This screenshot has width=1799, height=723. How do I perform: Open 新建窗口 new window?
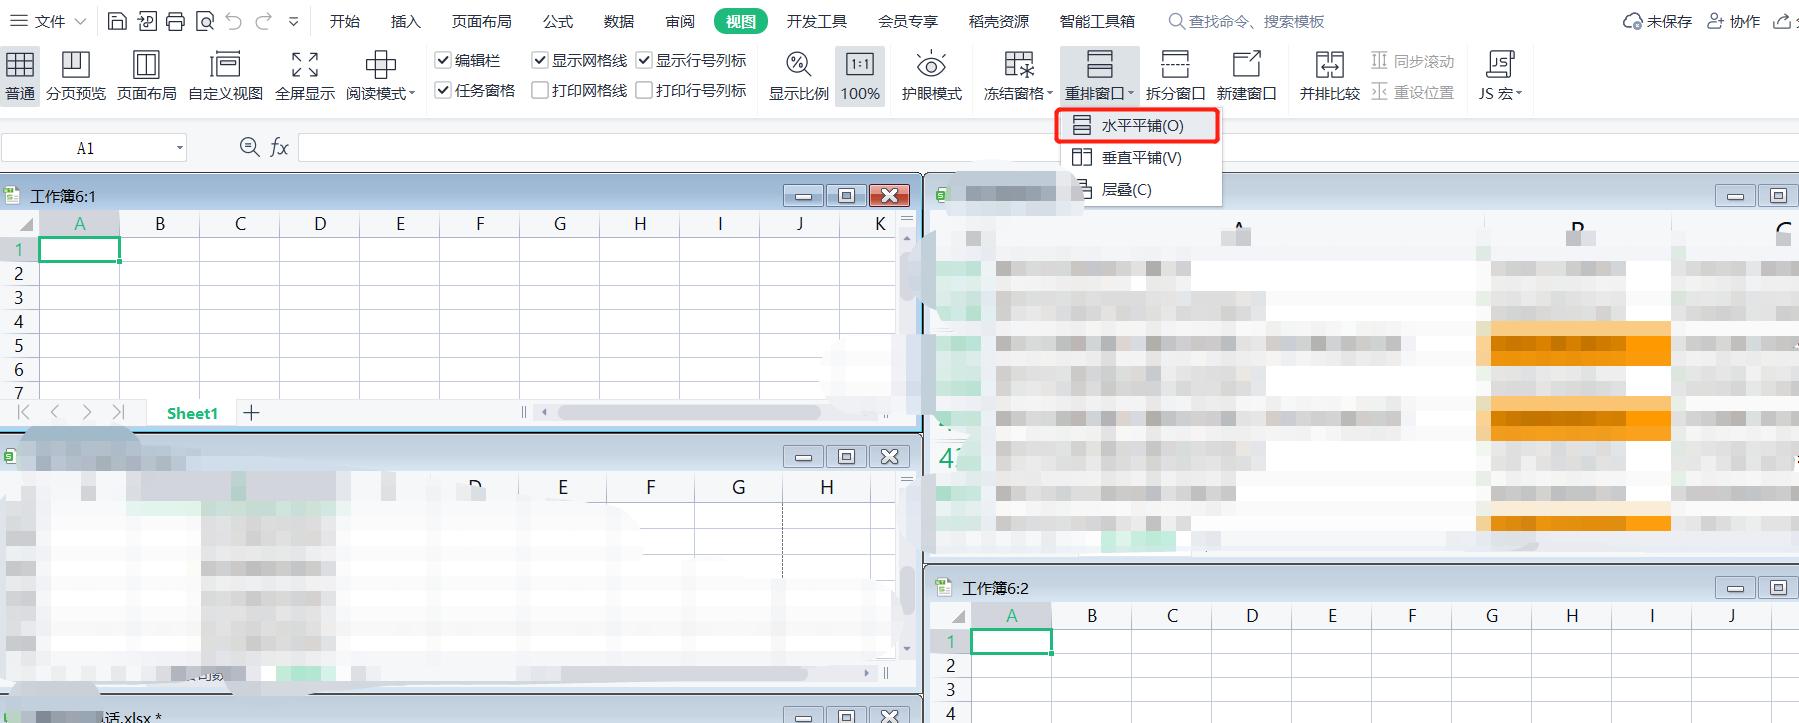point(1246,76)
